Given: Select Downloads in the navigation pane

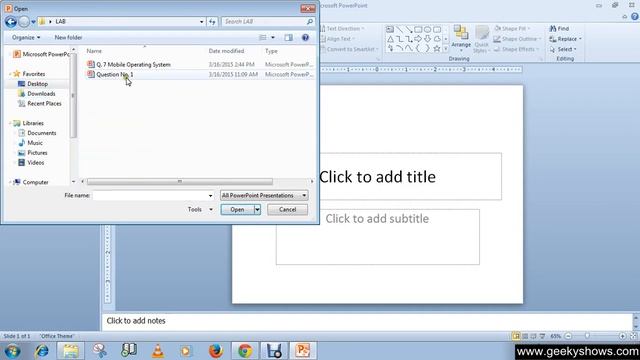Looking at the screenshot, I should coord(41,94).
